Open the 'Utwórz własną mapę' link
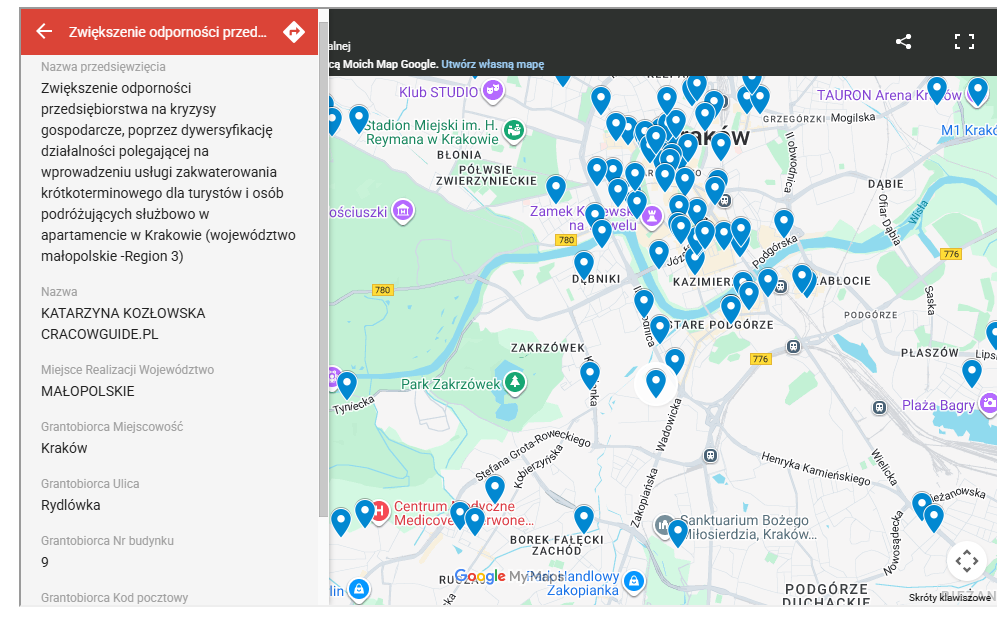997x617 pixels. [492, 64]
